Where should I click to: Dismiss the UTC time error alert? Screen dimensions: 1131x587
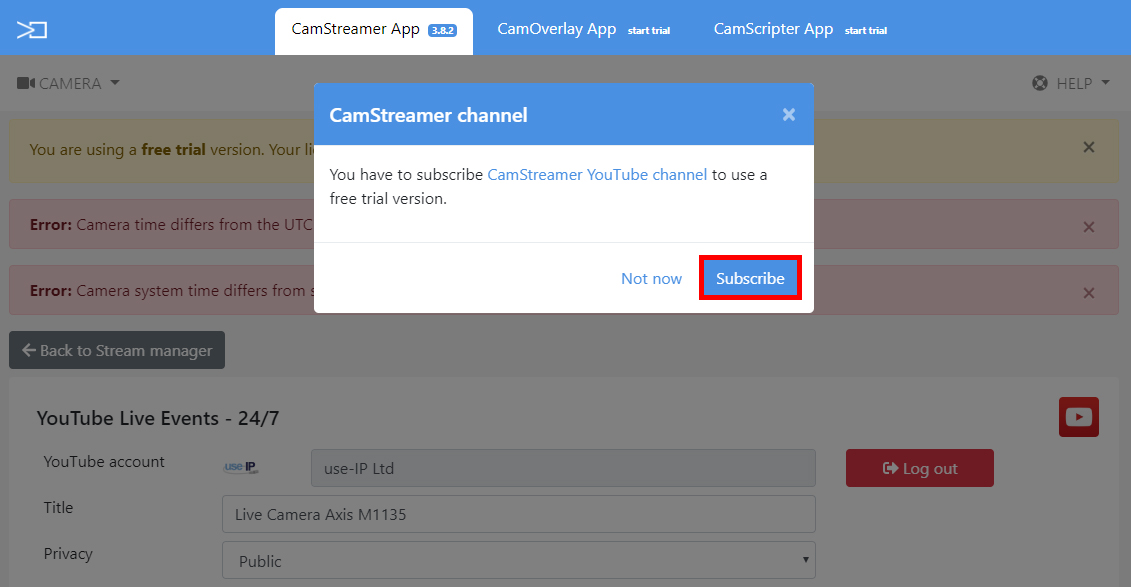[1089, 227]
